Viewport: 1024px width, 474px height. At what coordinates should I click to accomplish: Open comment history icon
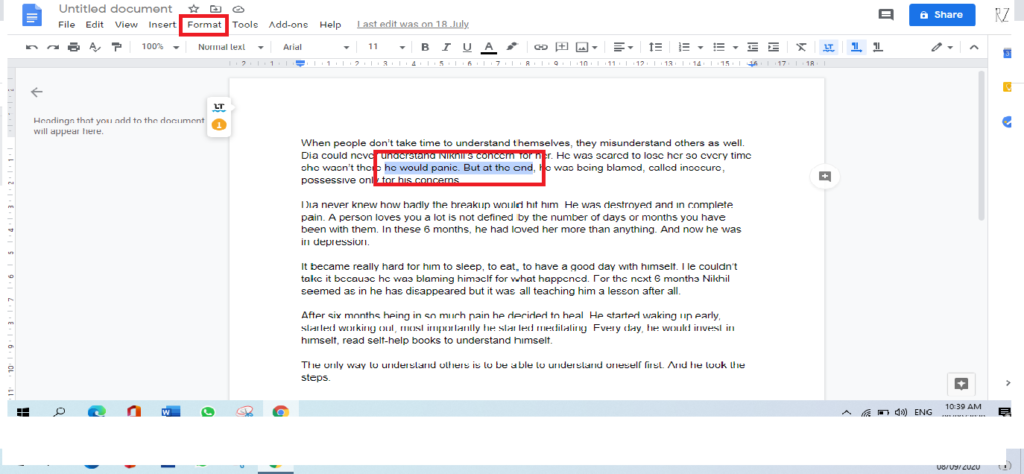click(x=886, y=14)
